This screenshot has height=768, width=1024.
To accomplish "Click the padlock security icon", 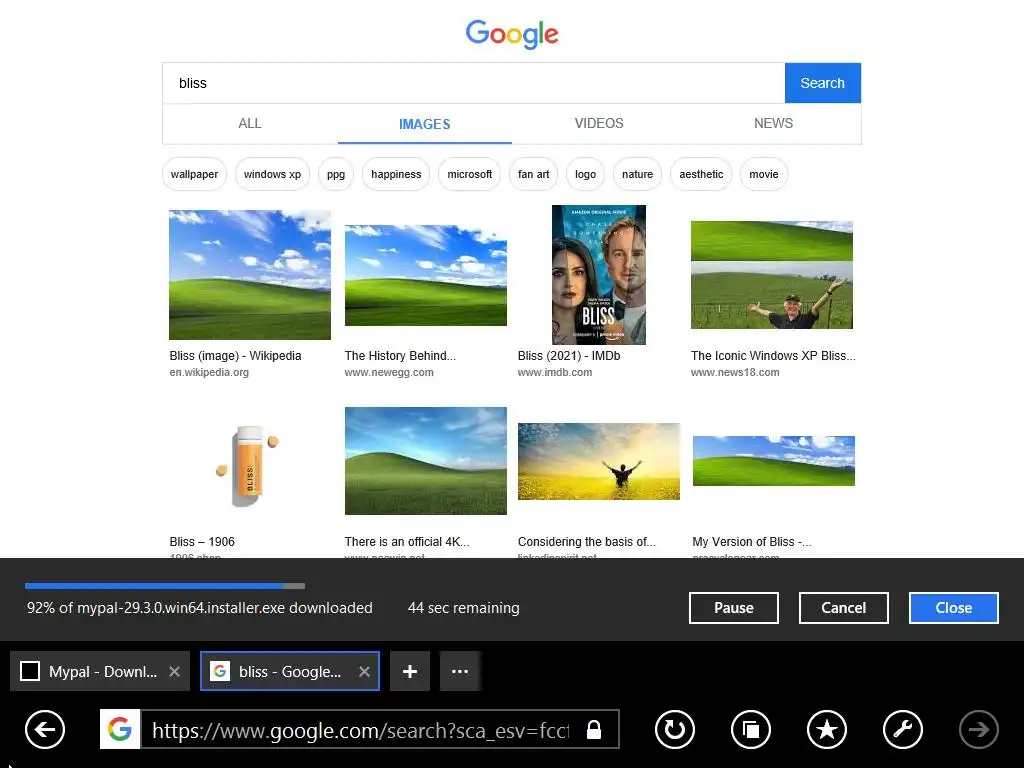I will click(594, 729).
